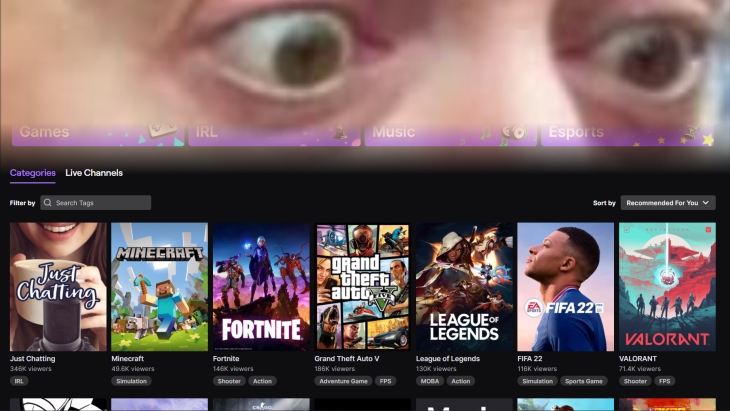
Task: Open the Fortnite cover thumbnail
Action: (261, 287)
